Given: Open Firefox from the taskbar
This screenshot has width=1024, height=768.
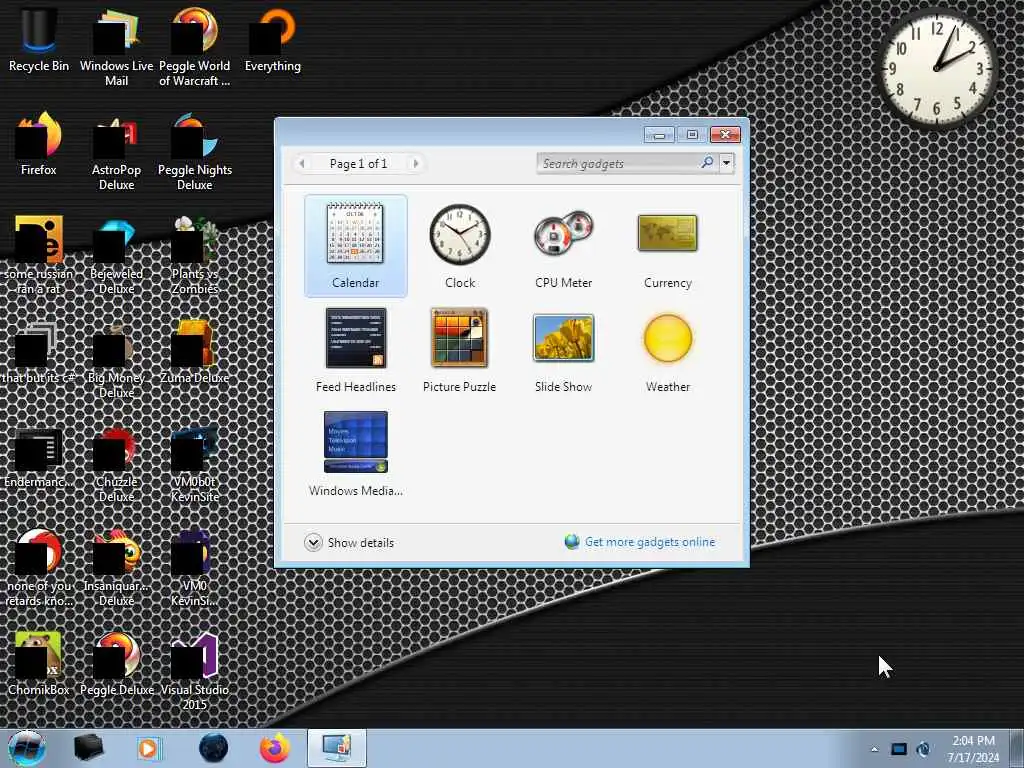Looking at the screenshot, I should 275,748.
